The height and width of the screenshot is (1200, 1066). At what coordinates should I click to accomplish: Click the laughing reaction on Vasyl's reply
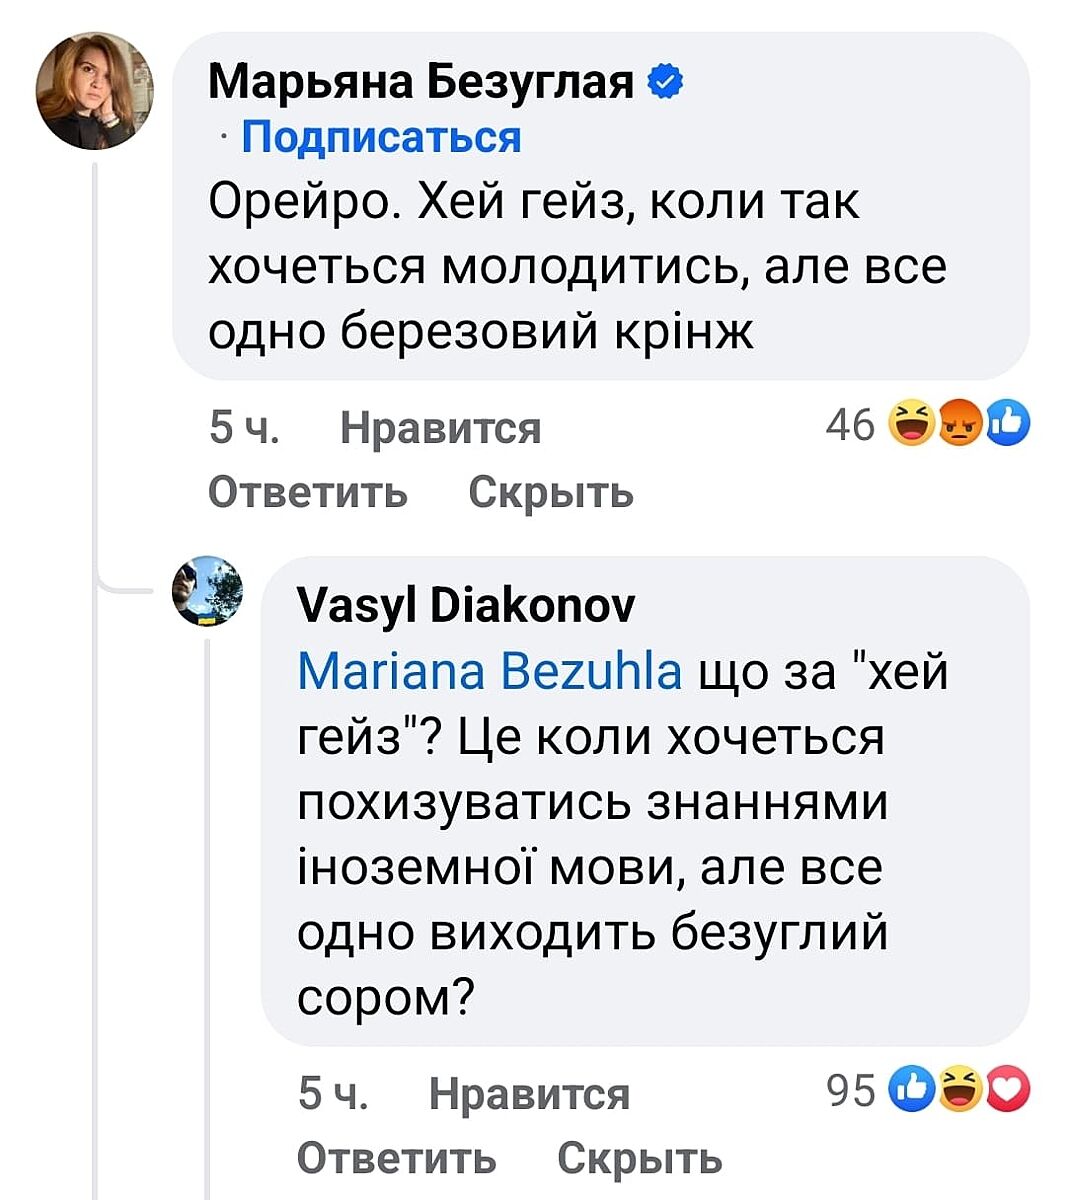pyautogui.click(x=960, y=1089)
